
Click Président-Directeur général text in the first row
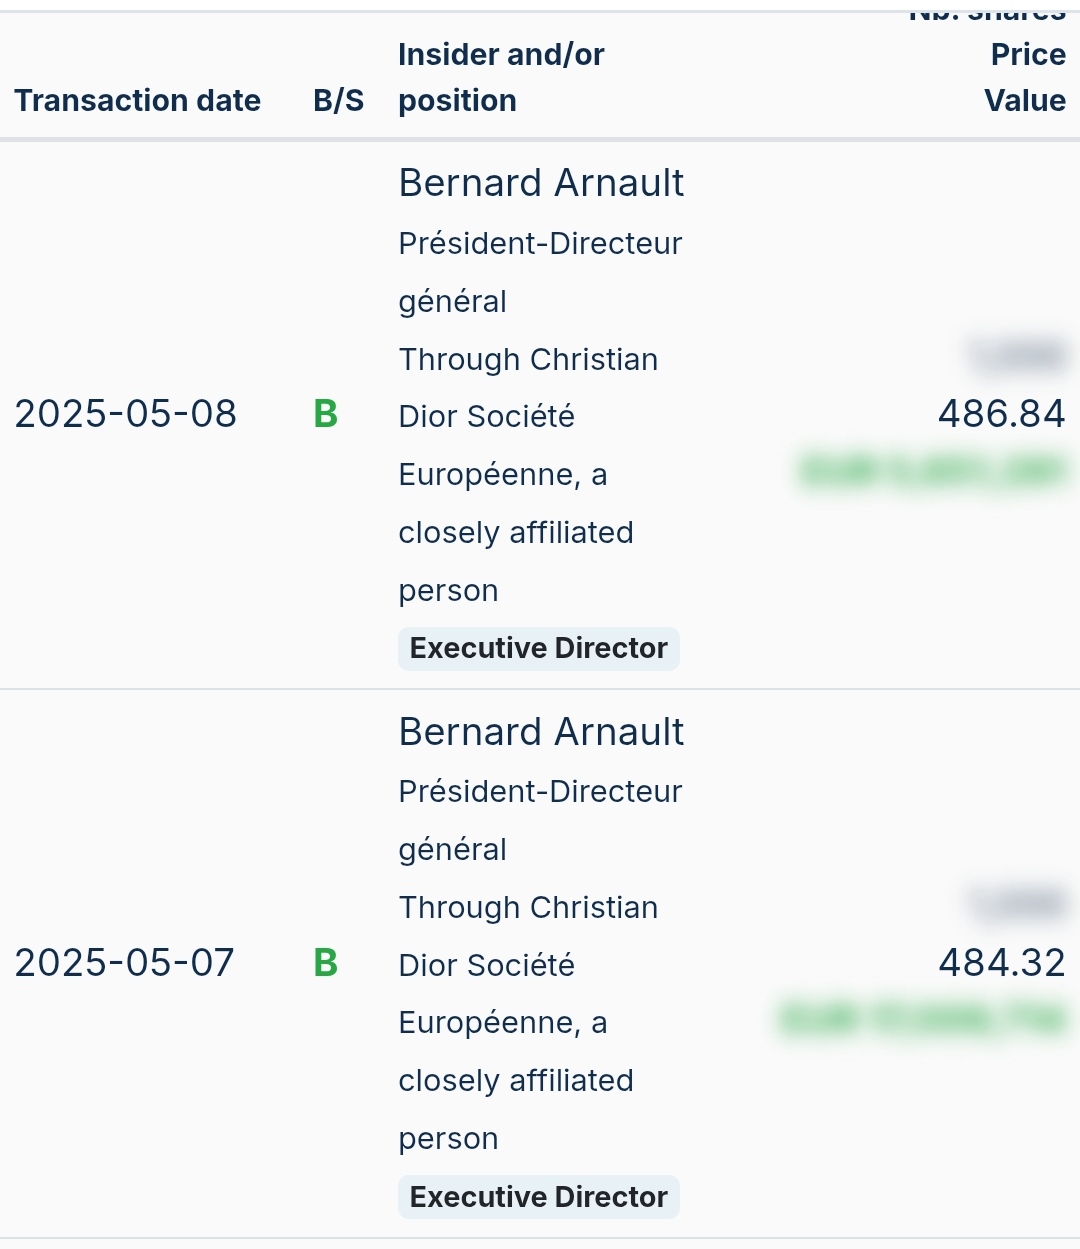539,271
